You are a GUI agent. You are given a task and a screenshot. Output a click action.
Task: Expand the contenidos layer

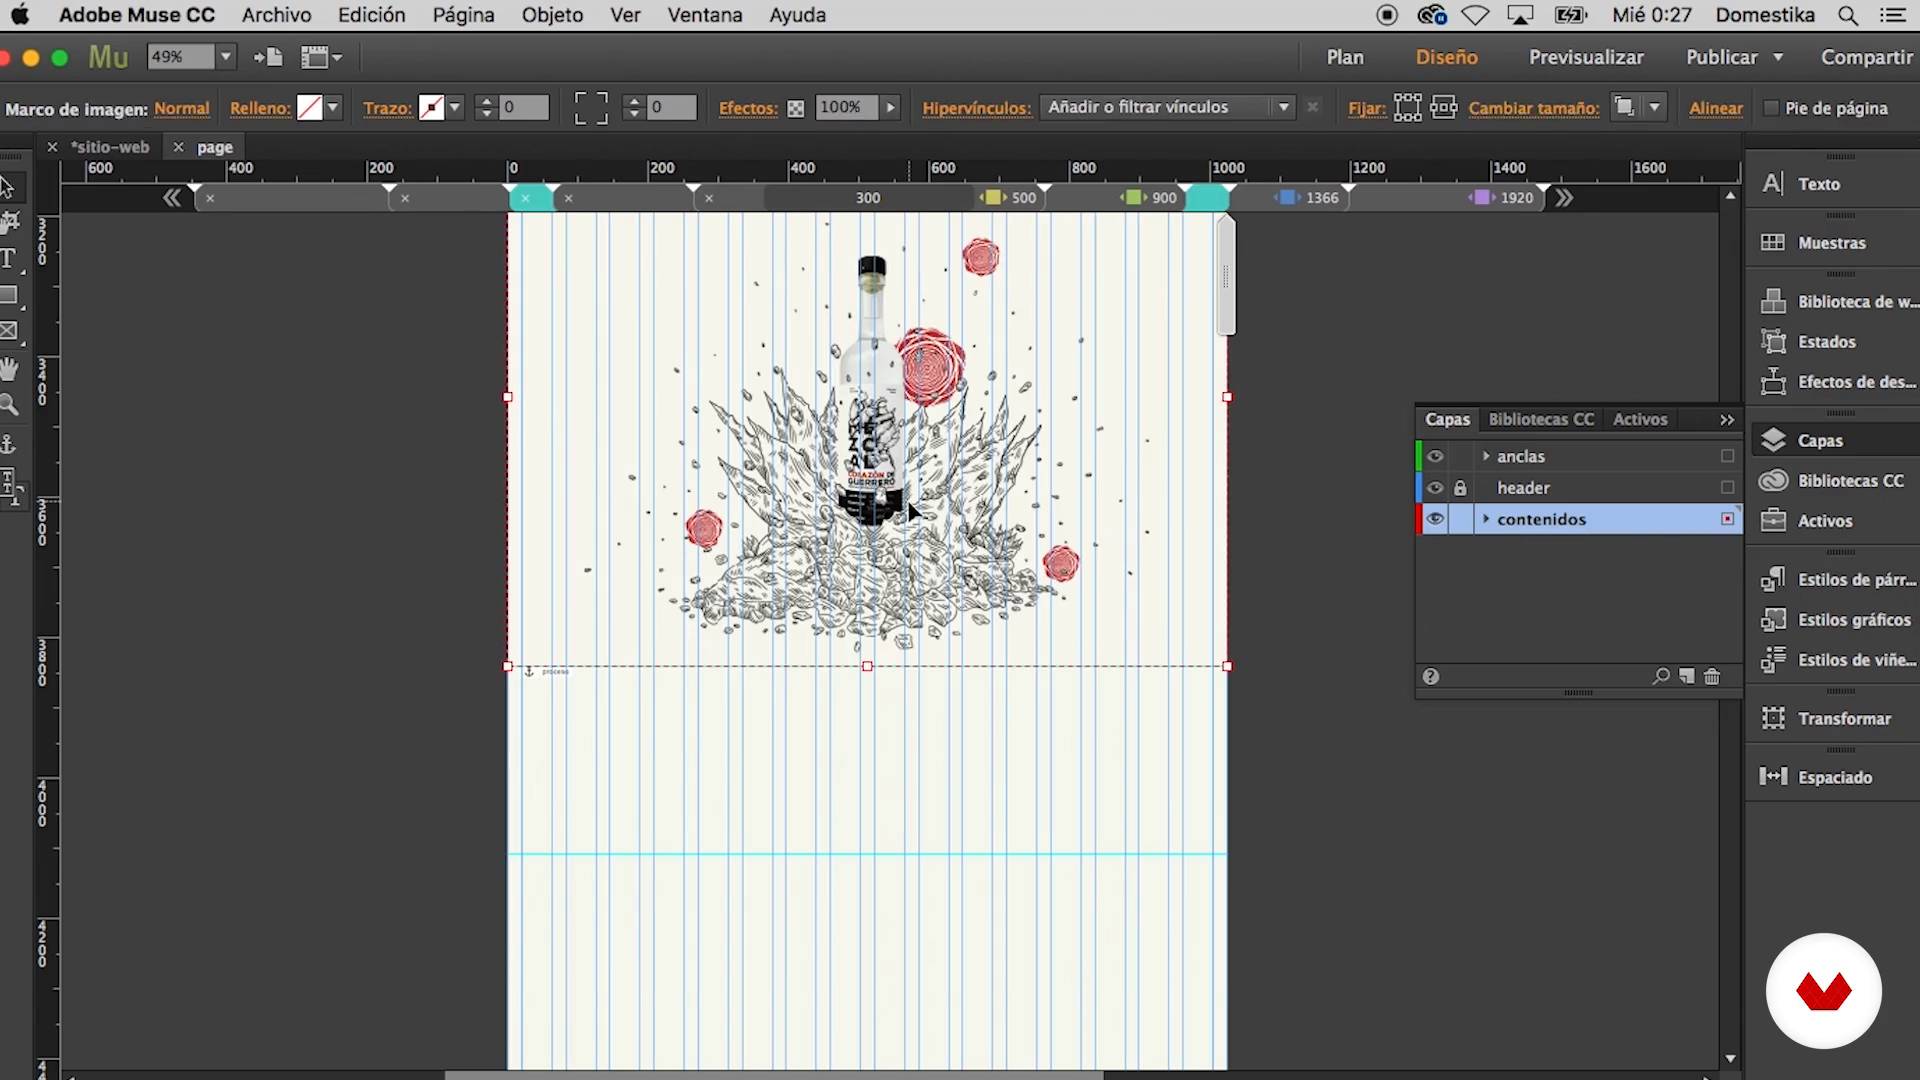1486,519
